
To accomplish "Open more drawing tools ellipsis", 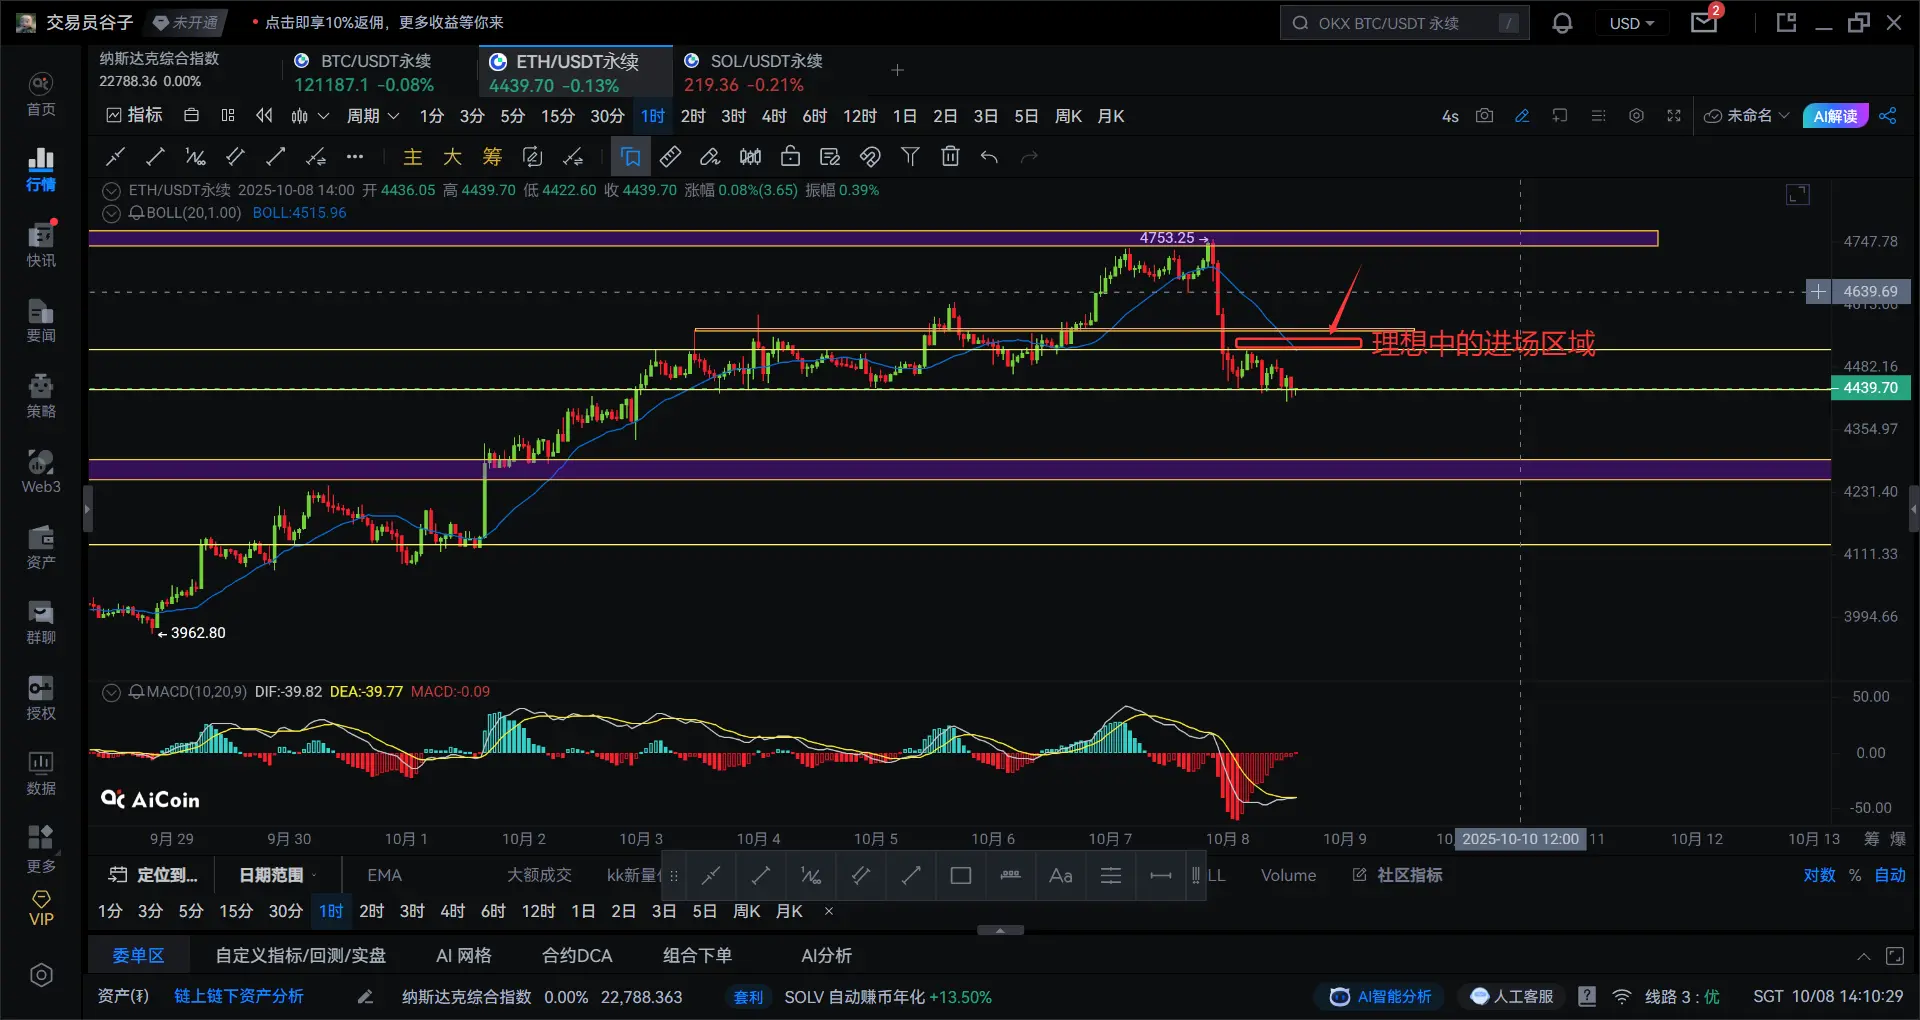I will (355, 156).
